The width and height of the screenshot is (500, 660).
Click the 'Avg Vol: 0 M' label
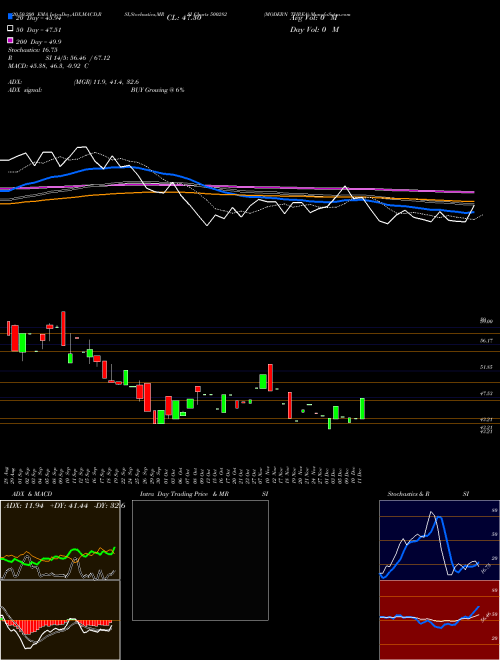pos(314,18)
